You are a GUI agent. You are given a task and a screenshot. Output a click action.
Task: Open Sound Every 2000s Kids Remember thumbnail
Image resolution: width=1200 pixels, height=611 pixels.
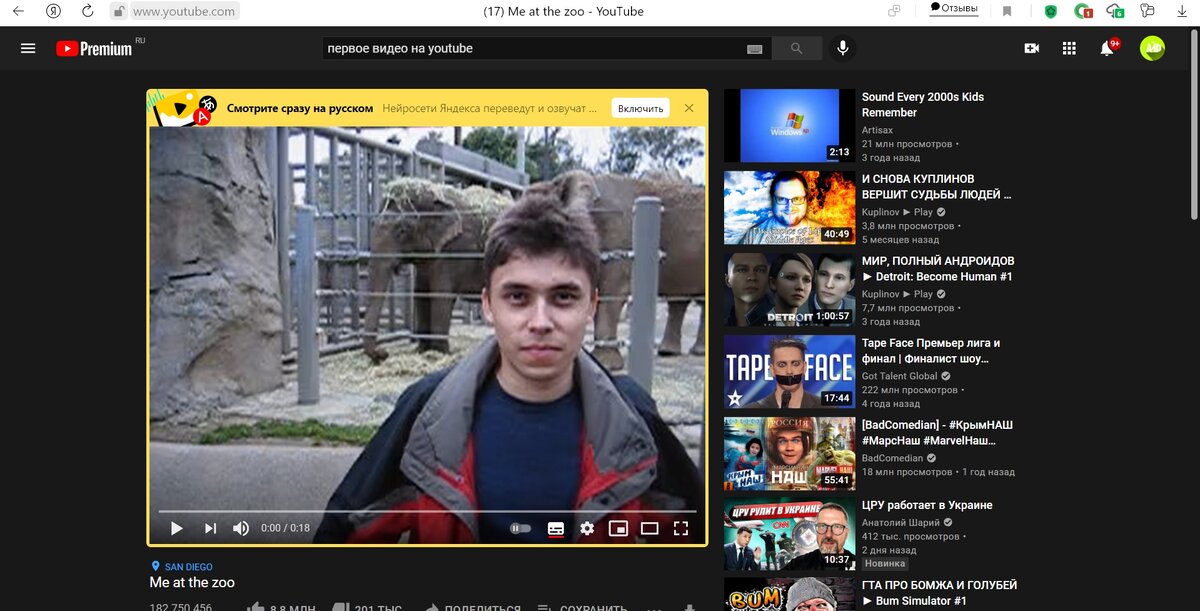788,125
